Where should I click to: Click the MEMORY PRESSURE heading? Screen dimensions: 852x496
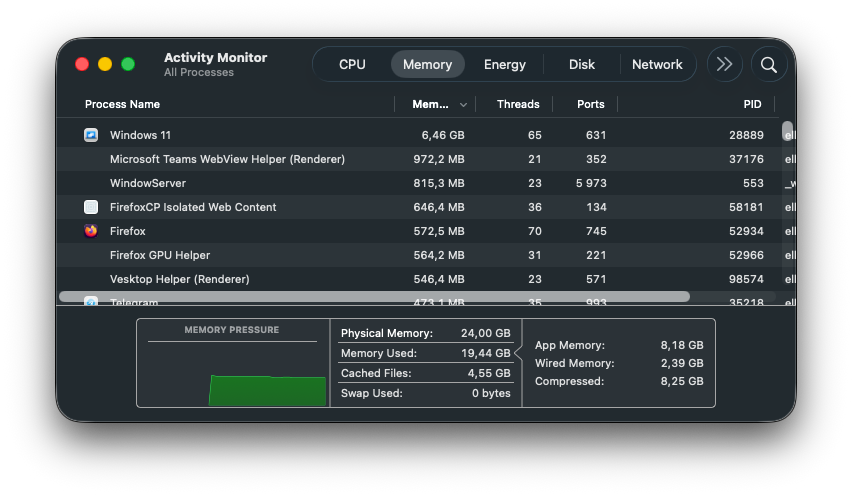(x=231, y=330)
